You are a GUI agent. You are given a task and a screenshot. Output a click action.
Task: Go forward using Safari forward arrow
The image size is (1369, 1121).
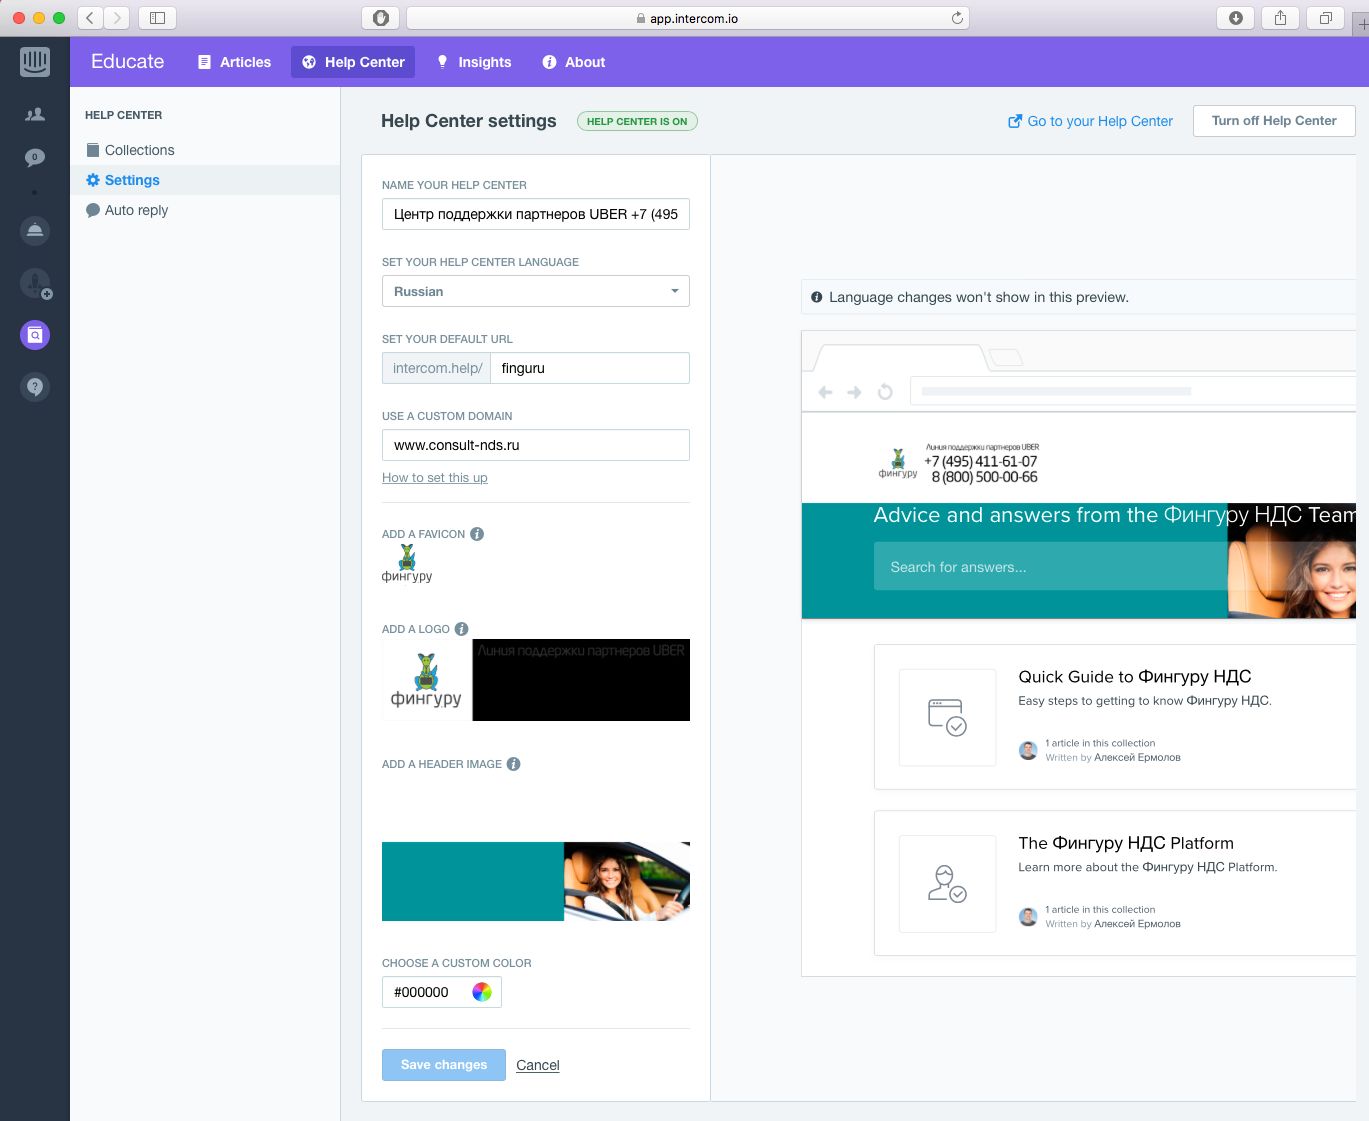pos(117,18)
